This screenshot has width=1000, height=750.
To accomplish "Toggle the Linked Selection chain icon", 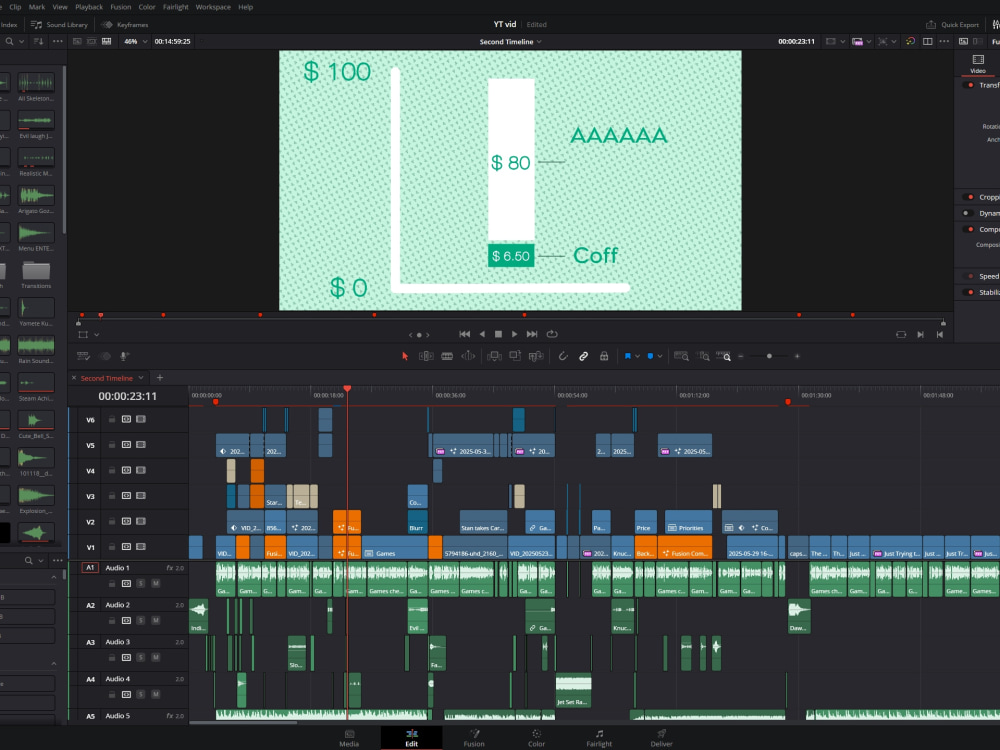I will click(x=583, y=357).
